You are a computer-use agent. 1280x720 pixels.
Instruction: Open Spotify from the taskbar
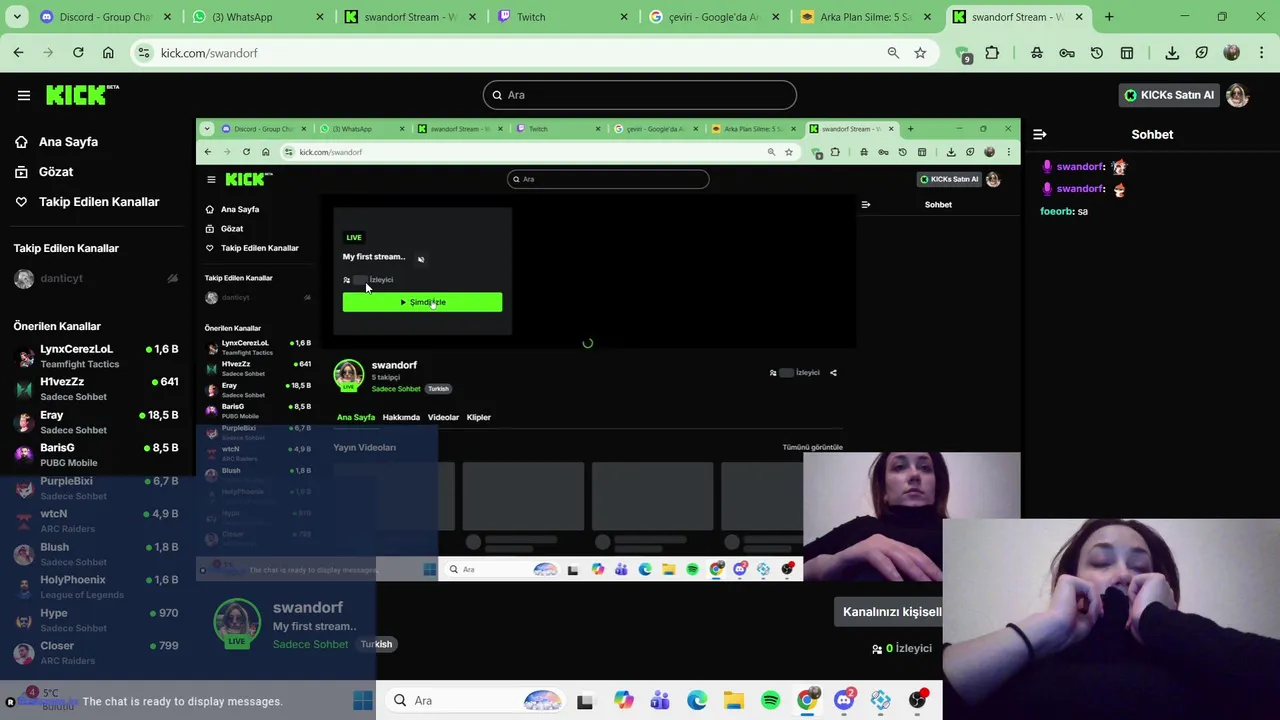[x=770, y=701]
